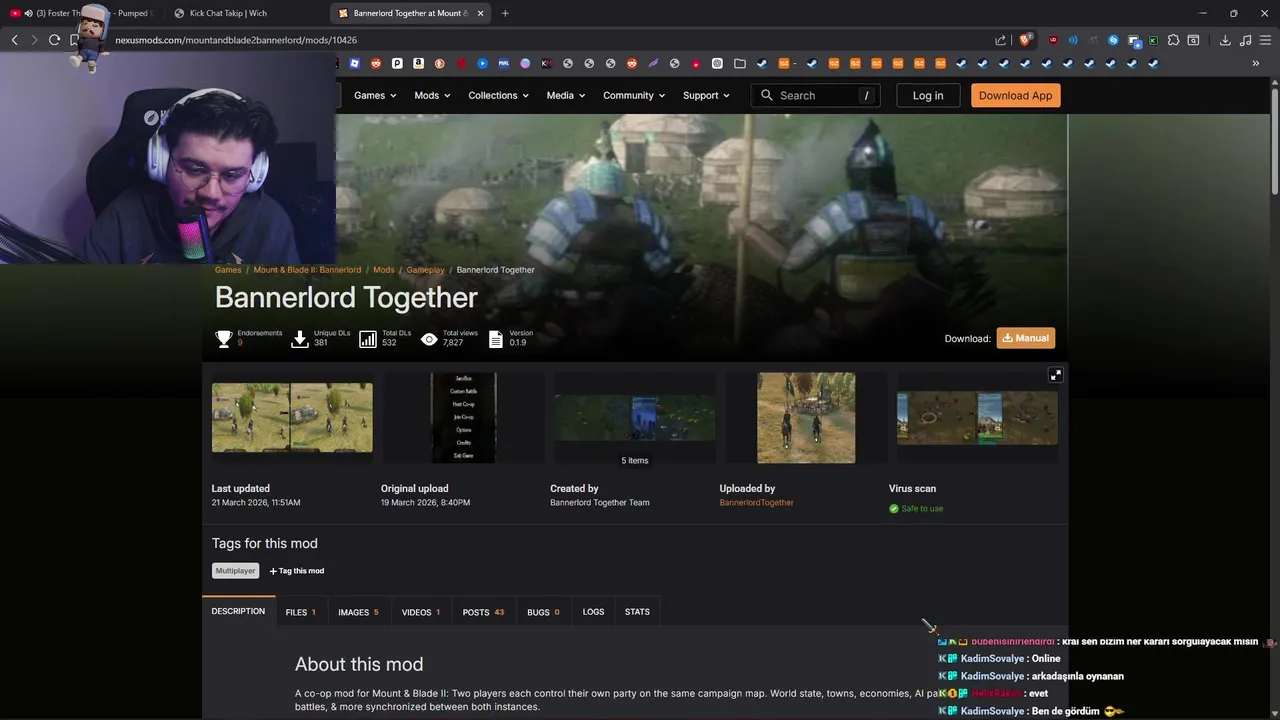This screenshot has height=720, width=1280.
Task: Click the Tag this mod link
Action: pos(296,571)
